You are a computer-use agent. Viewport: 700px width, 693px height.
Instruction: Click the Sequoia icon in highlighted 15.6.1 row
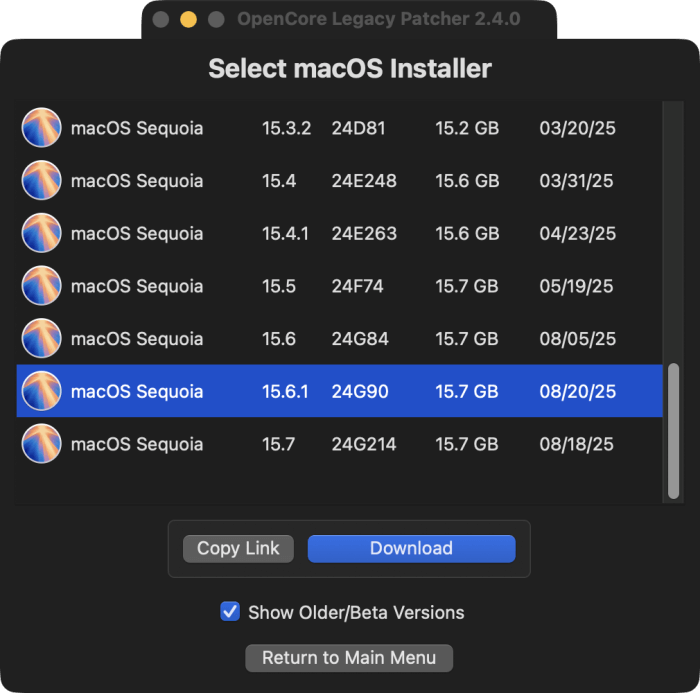[x=42, y=391]
